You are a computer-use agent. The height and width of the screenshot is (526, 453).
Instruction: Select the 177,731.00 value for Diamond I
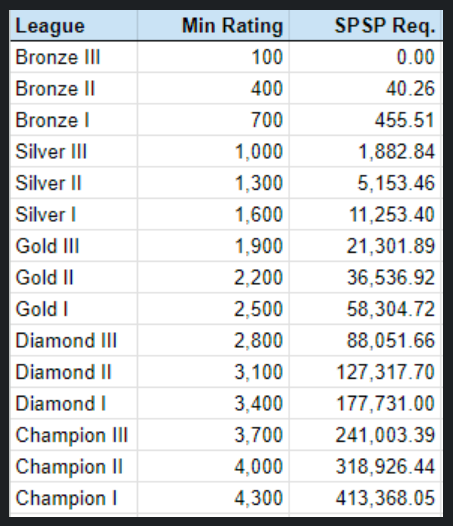pyautogui.click(x=365, y=404)
